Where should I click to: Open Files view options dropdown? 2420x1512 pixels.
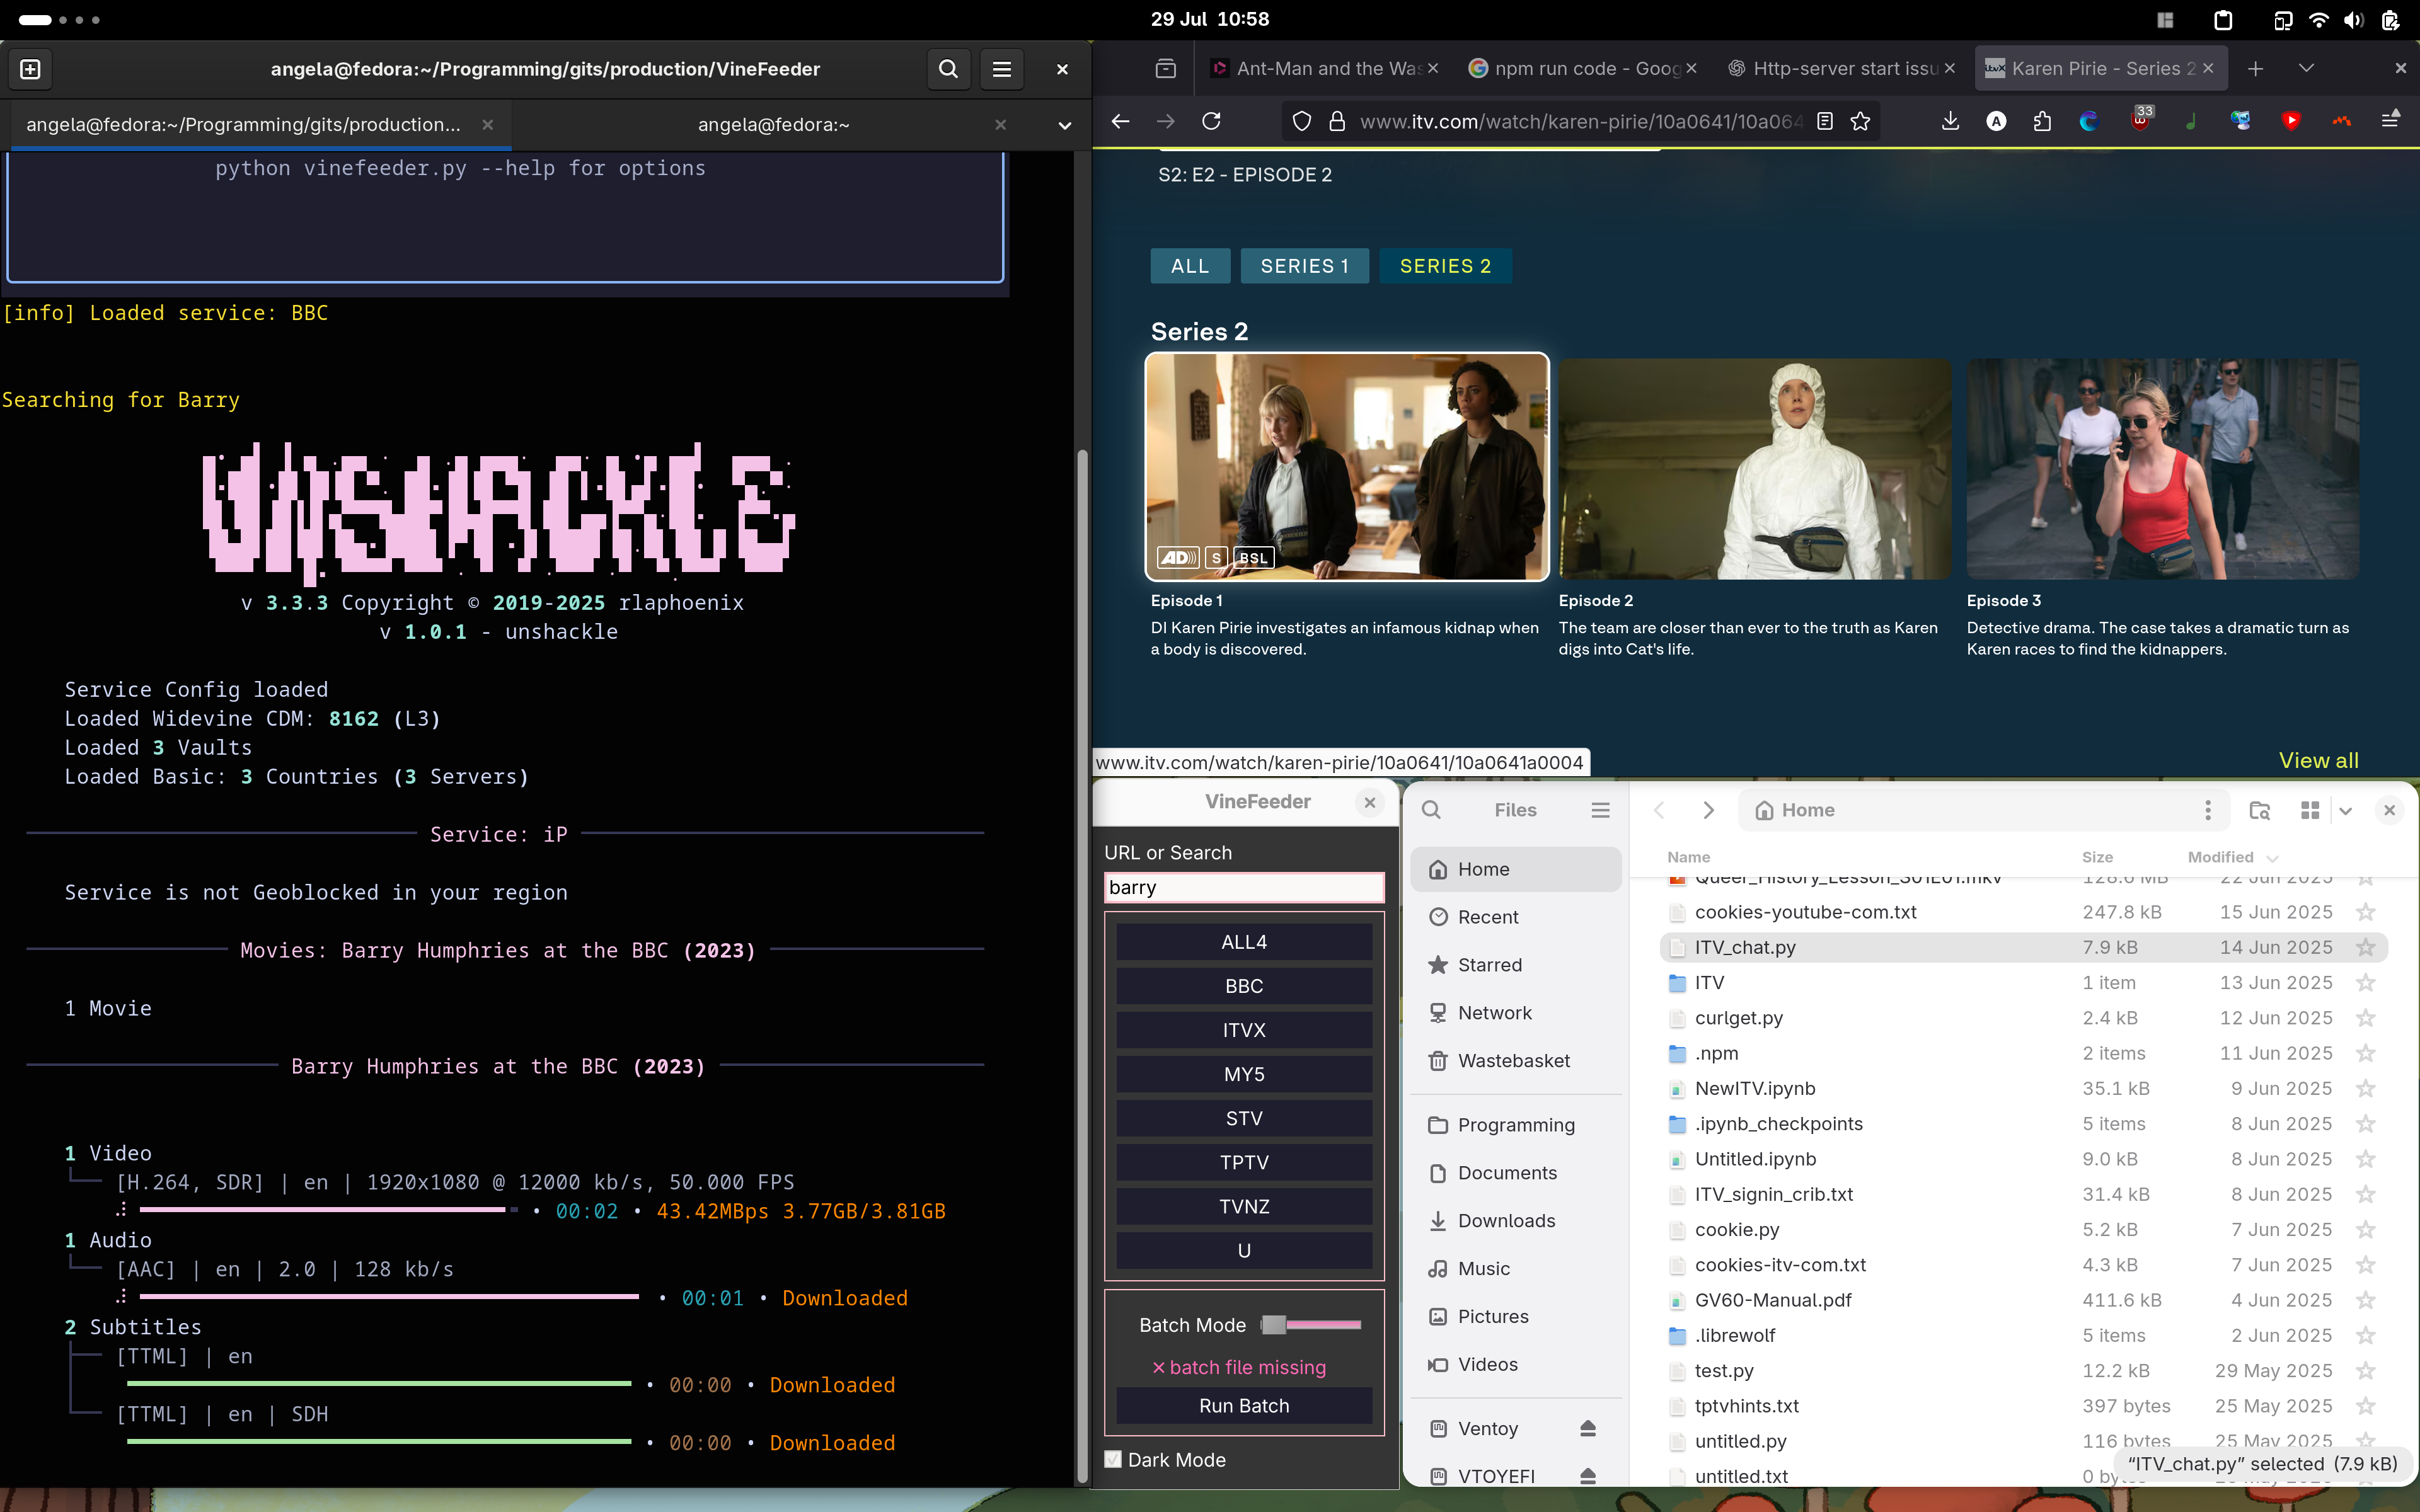pyautogui.click(x=2346, y=810)
